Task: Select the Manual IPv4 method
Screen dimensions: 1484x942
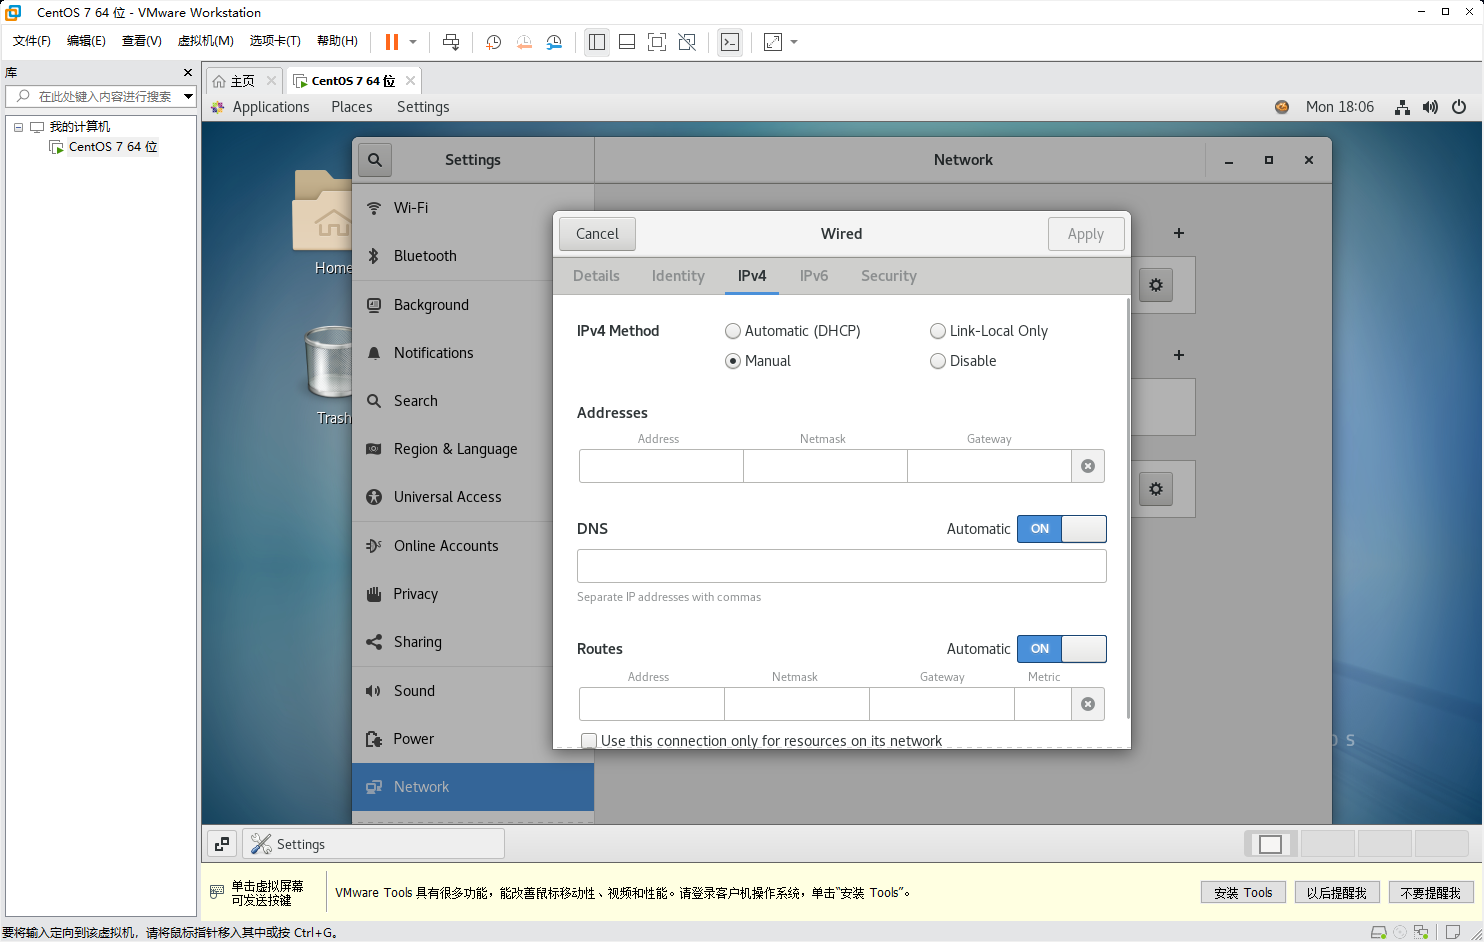Action: pos(733,361)
